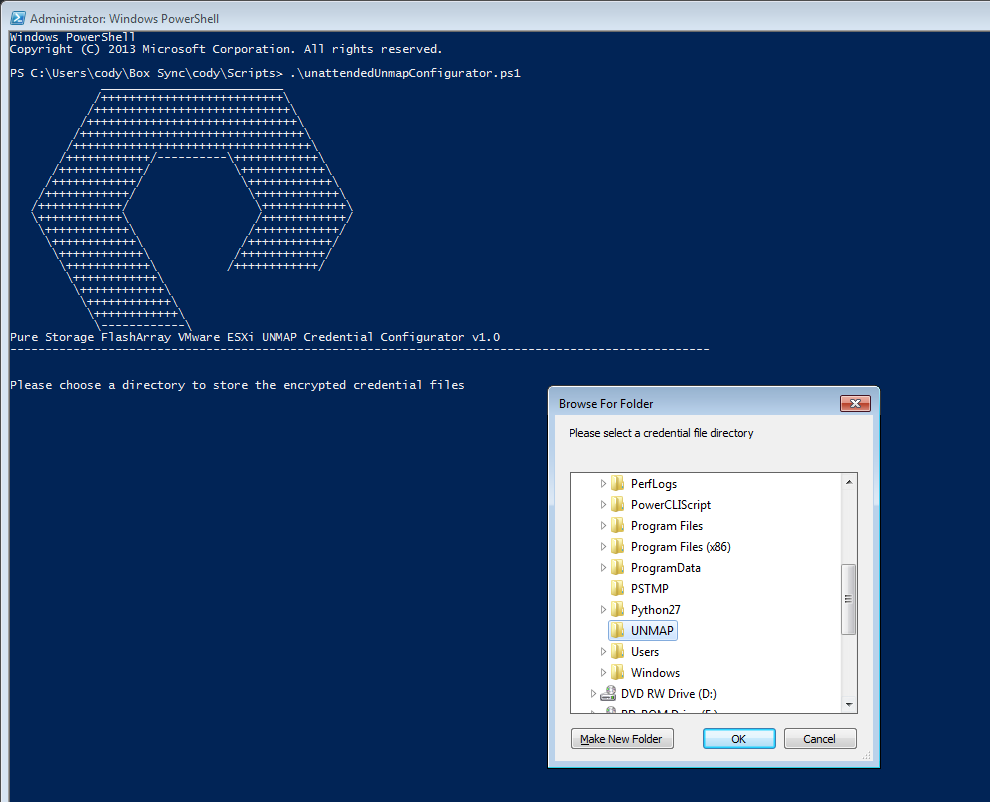Expand the PowerCLIScript folder

pyautogui.click(x=603, y=505)
